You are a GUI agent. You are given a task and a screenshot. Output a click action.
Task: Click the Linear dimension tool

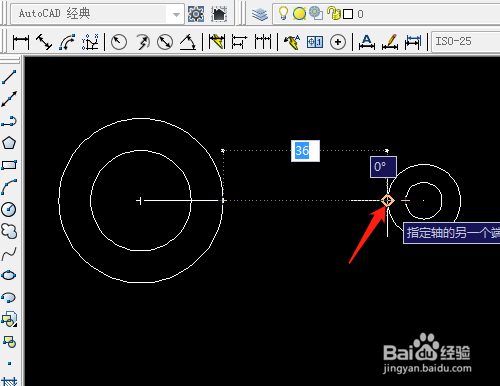(x=21, y=42)
